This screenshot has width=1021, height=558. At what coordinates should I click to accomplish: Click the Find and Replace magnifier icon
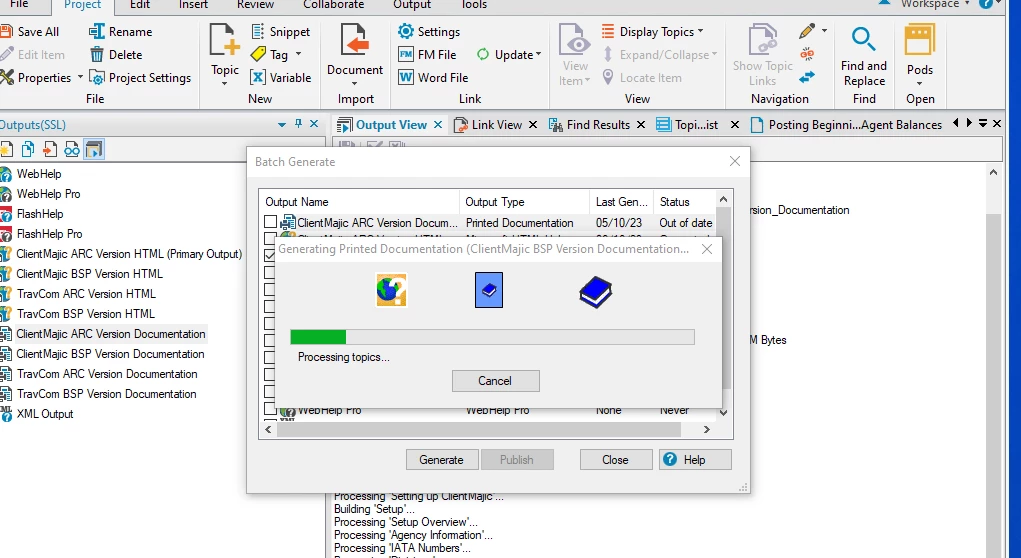point(863,39)
